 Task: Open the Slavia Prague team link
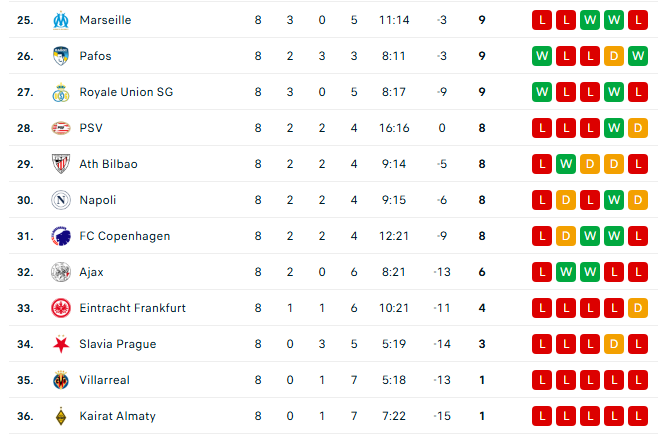click(x=117, y=344)
